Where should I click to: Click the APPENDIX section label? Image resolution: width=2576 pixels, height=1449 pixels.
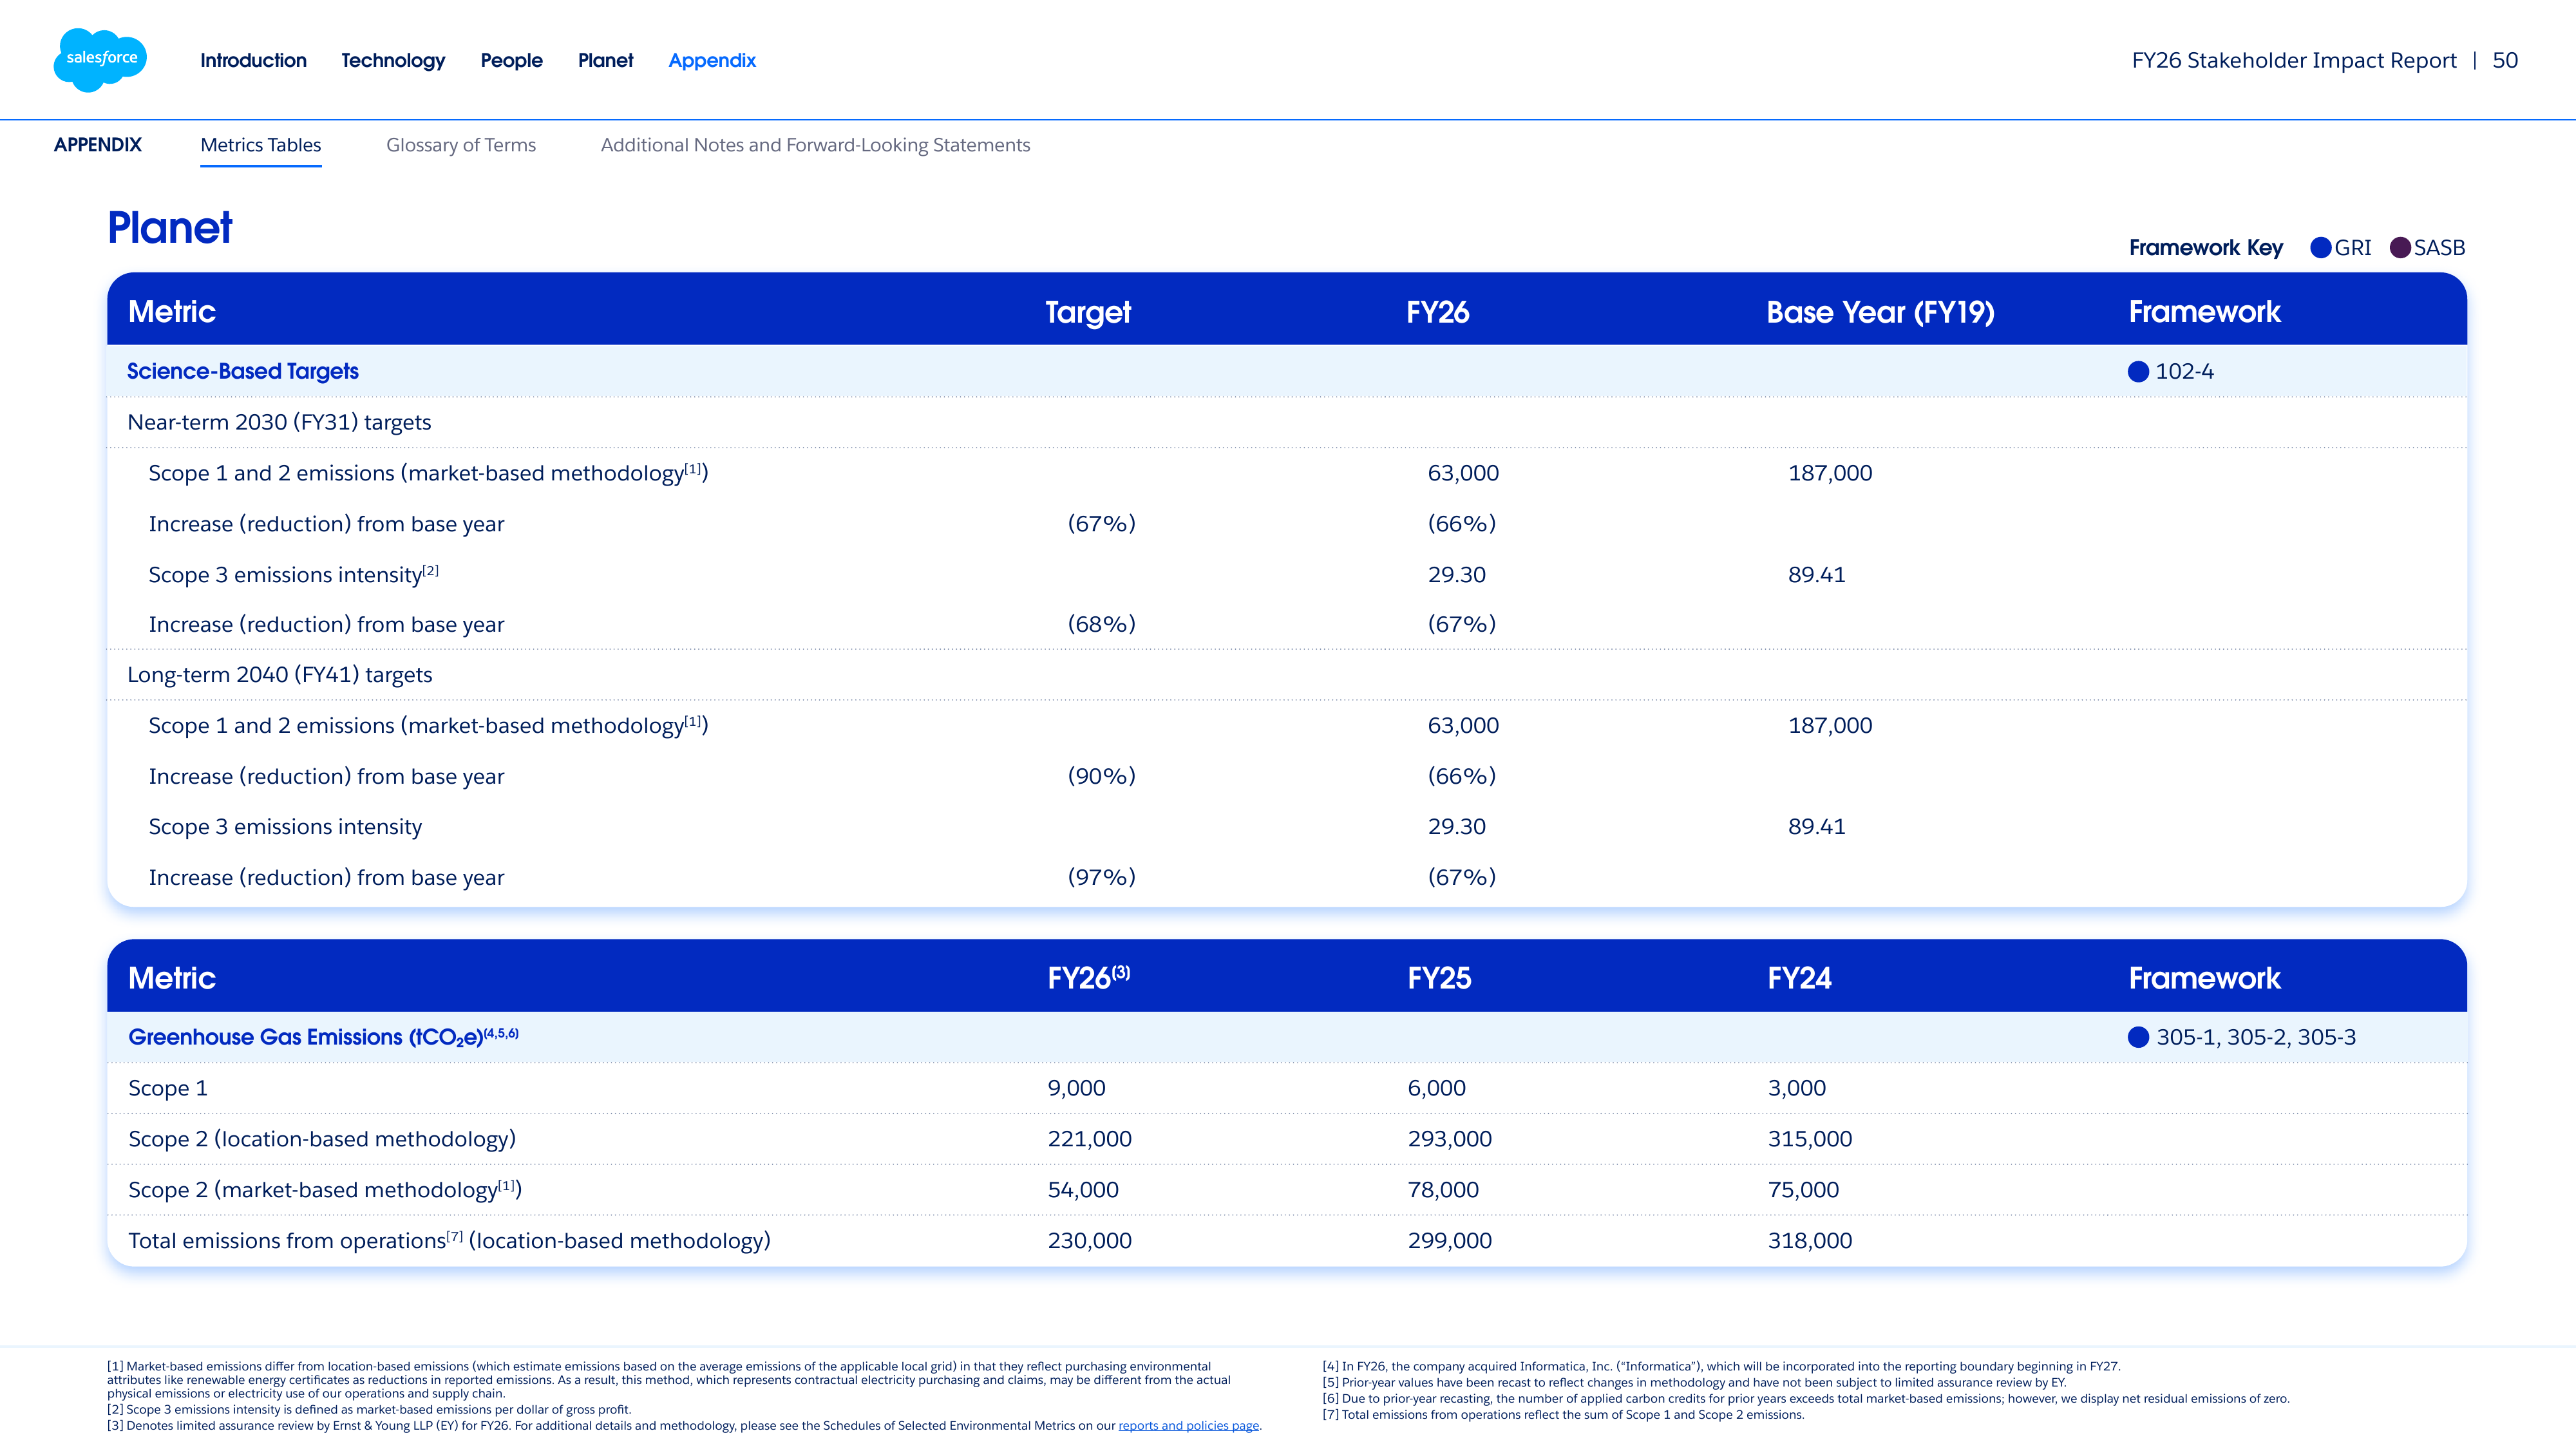pos(98,145)
